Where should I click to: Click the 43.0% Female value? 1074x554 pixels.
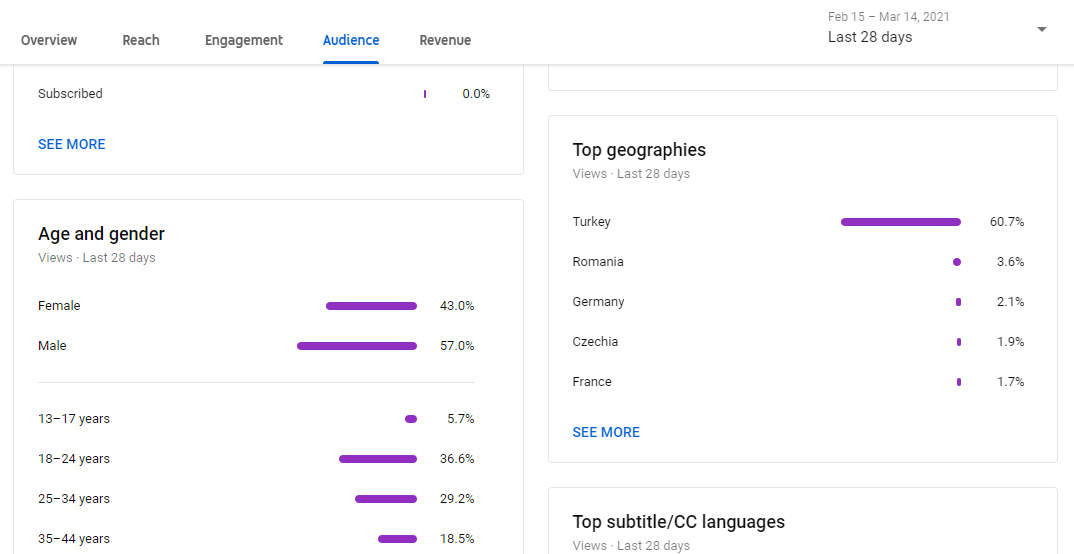click(x=457, y=306)
